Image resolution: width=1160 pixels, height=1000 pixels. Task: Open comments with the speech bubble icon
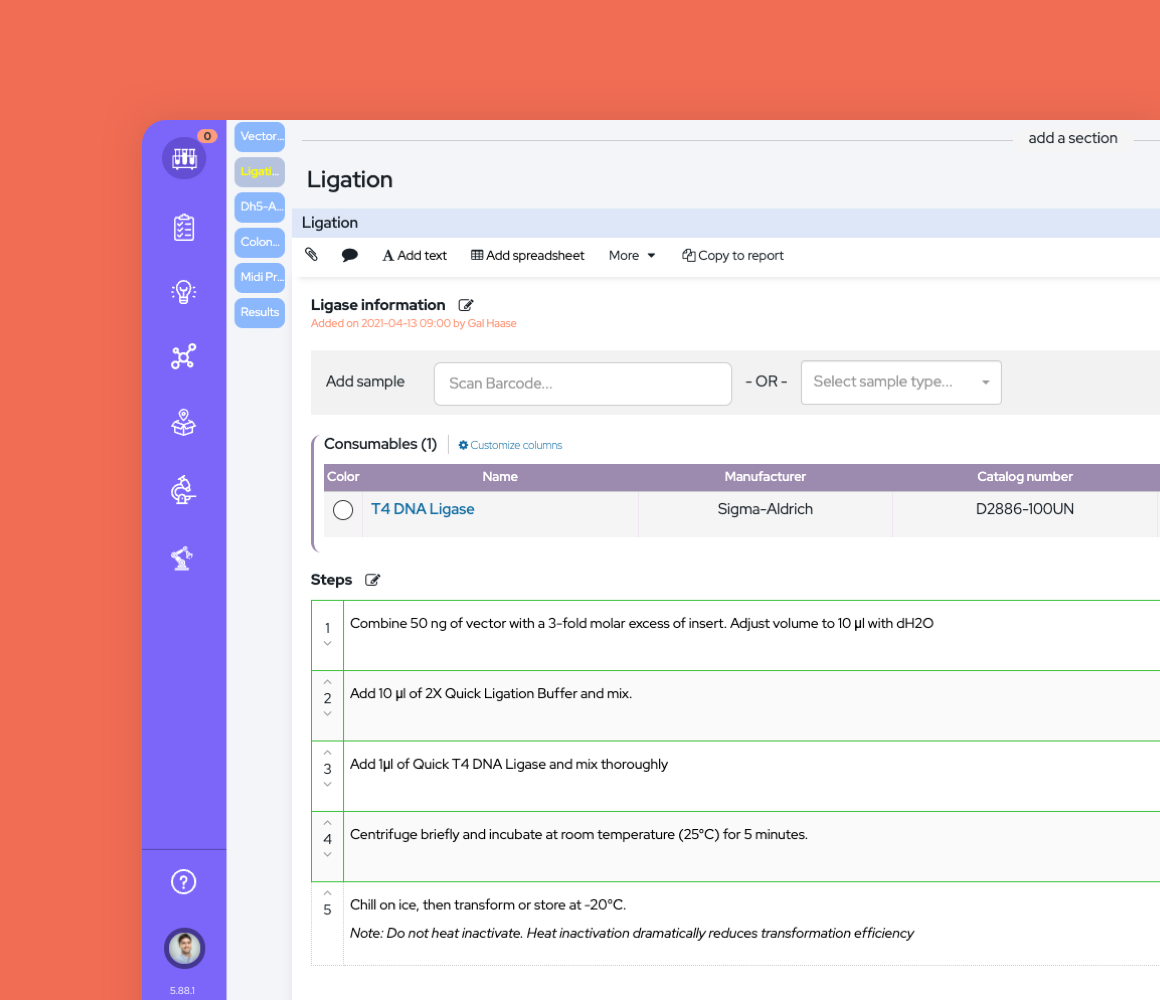[349, 255]
